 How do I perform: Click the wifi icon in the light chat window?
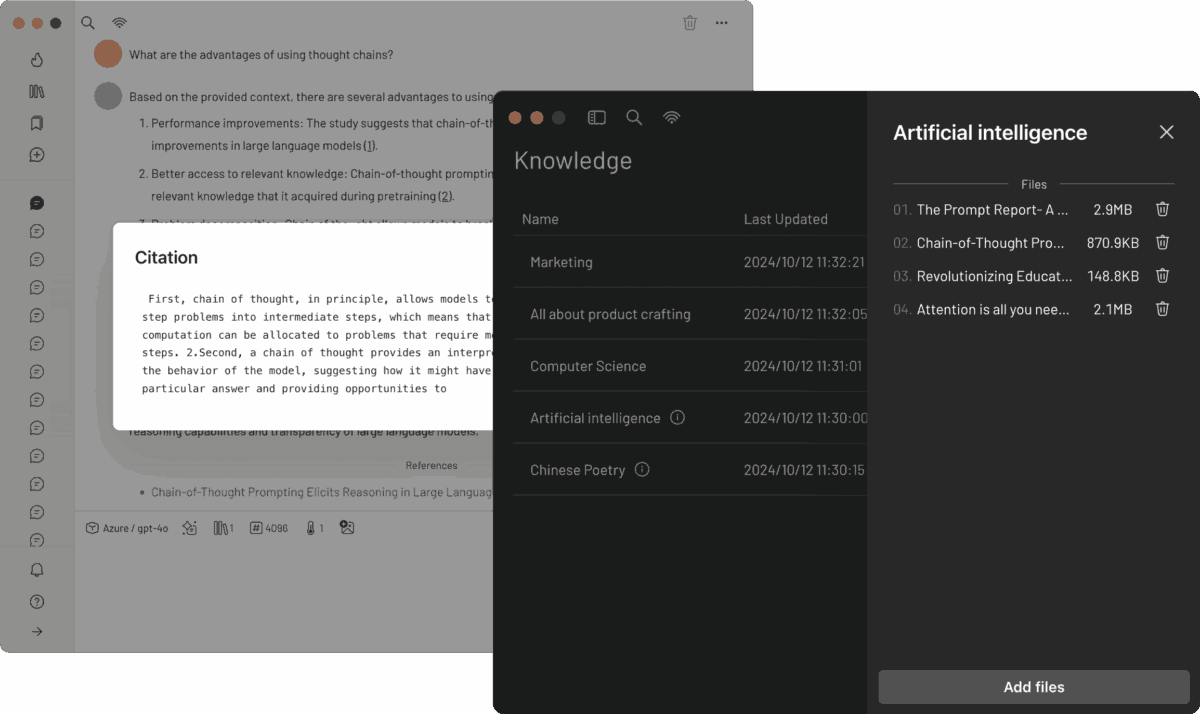point(119,22)
